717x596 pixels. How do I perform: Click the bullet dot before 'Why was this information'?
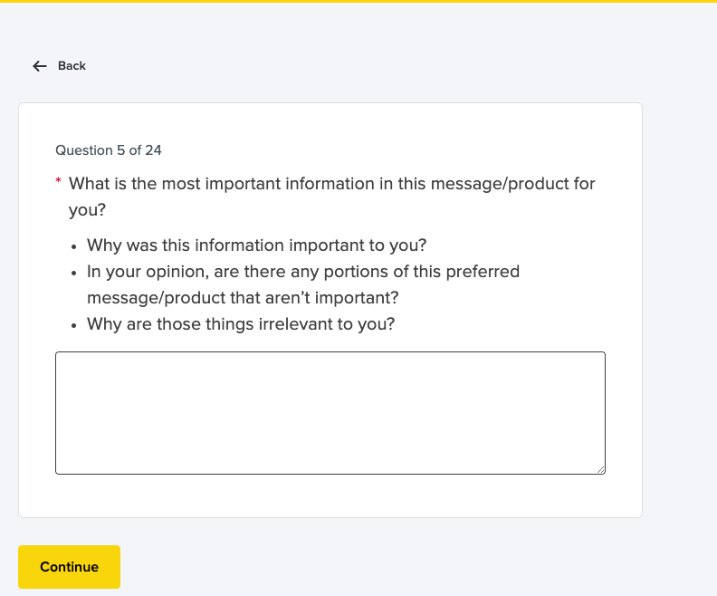pyautogui.click(x=74, y=246)
